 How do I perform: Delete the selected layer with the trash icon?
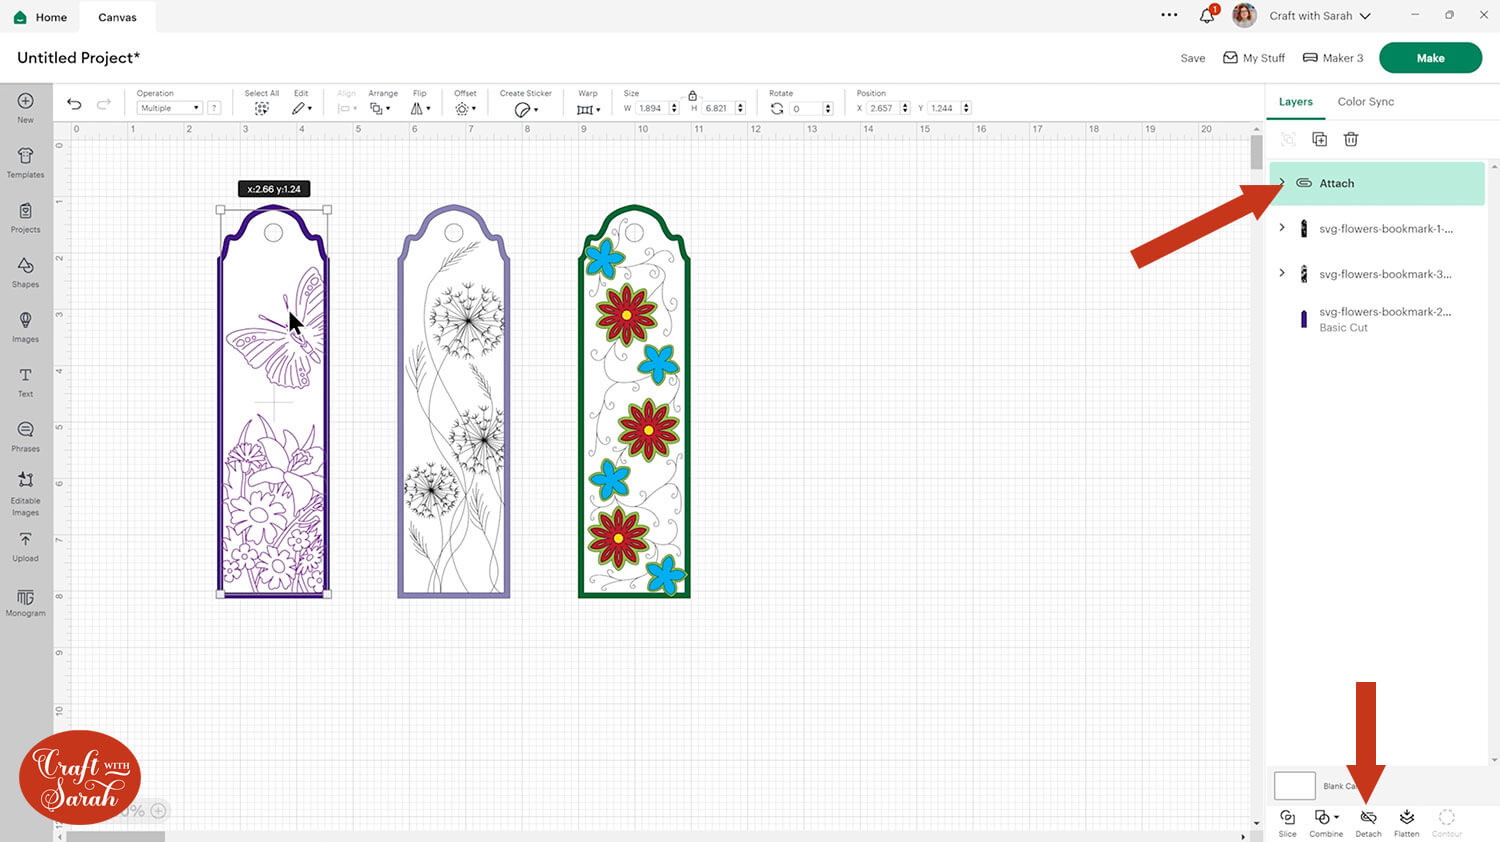(1351, 139)
